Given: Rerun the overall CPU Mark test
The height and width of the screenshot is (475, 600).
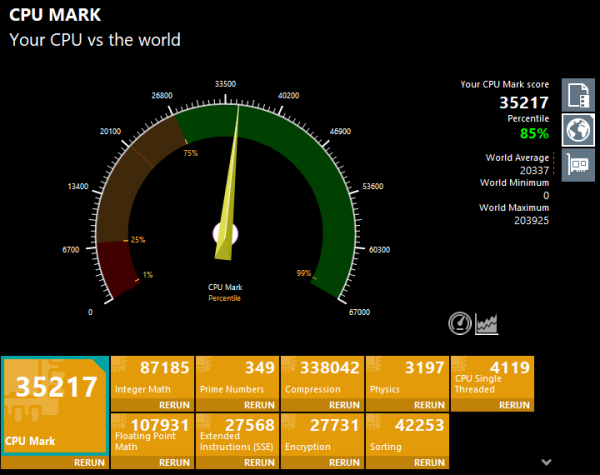Looking at the screenshot, I should click(89, 463).
